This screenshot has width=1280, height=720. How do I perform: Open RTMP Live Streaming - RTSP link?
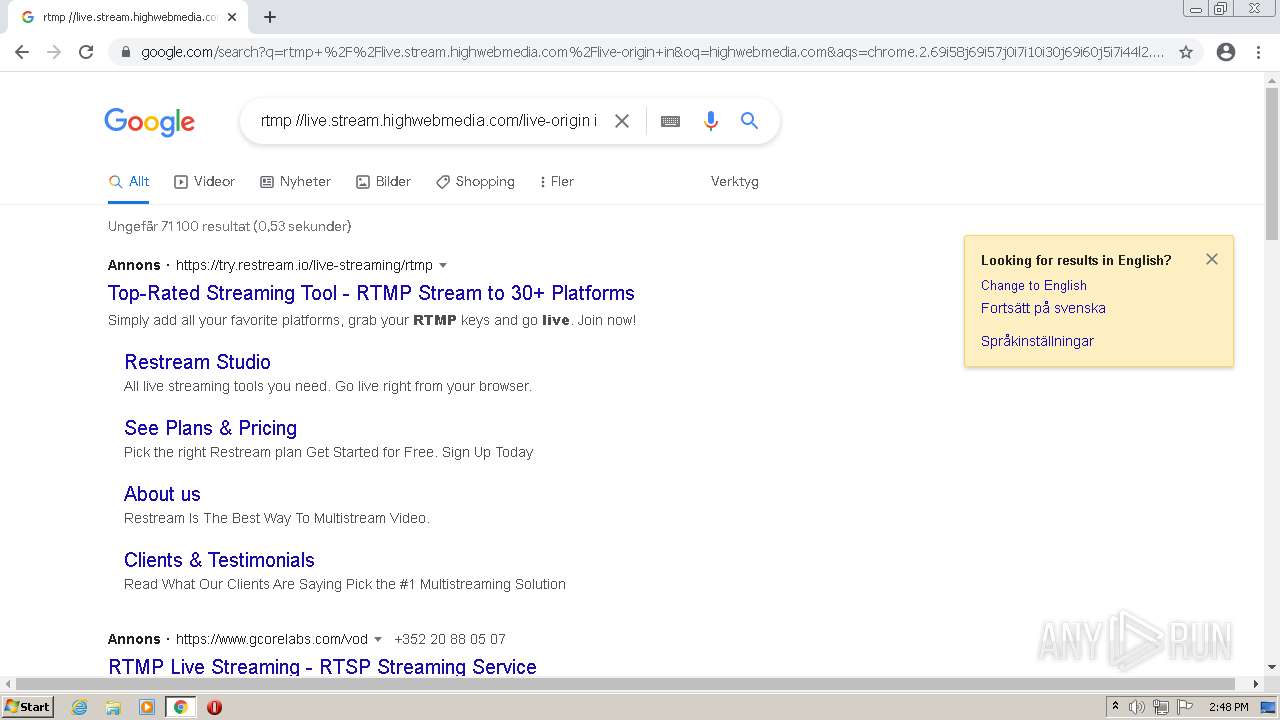point(322,667)
